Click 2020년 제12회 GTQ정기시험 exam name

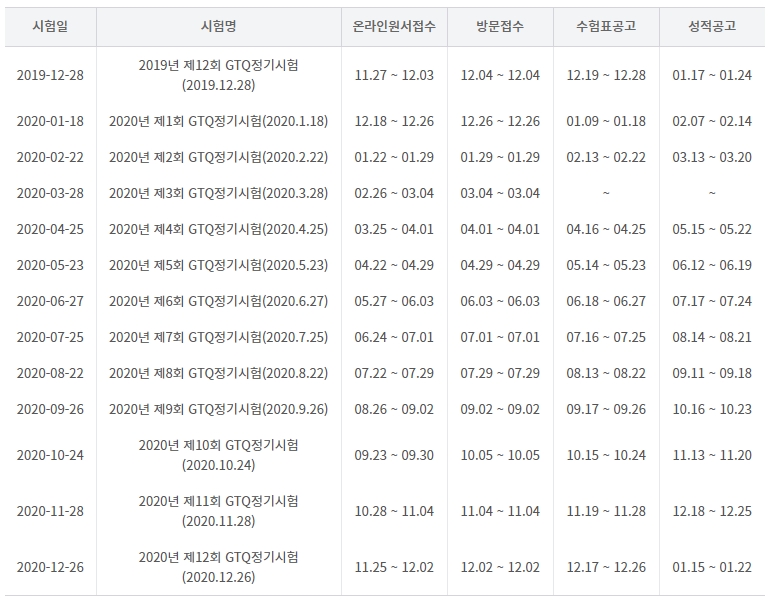point(218,567)
